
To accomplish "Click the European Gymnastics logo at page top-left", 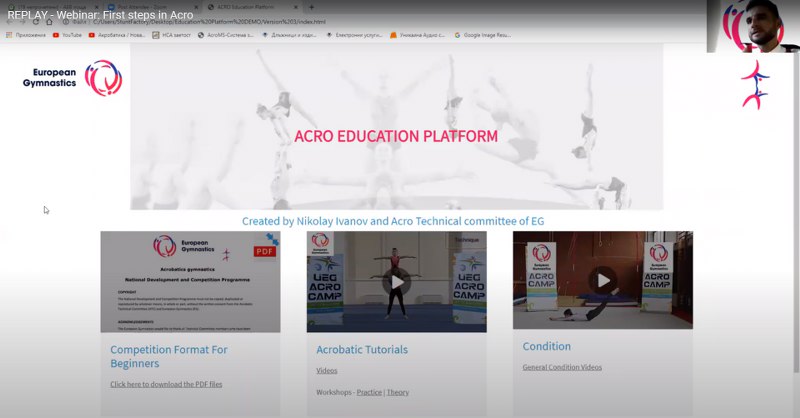I will click(x=72, y=78).
